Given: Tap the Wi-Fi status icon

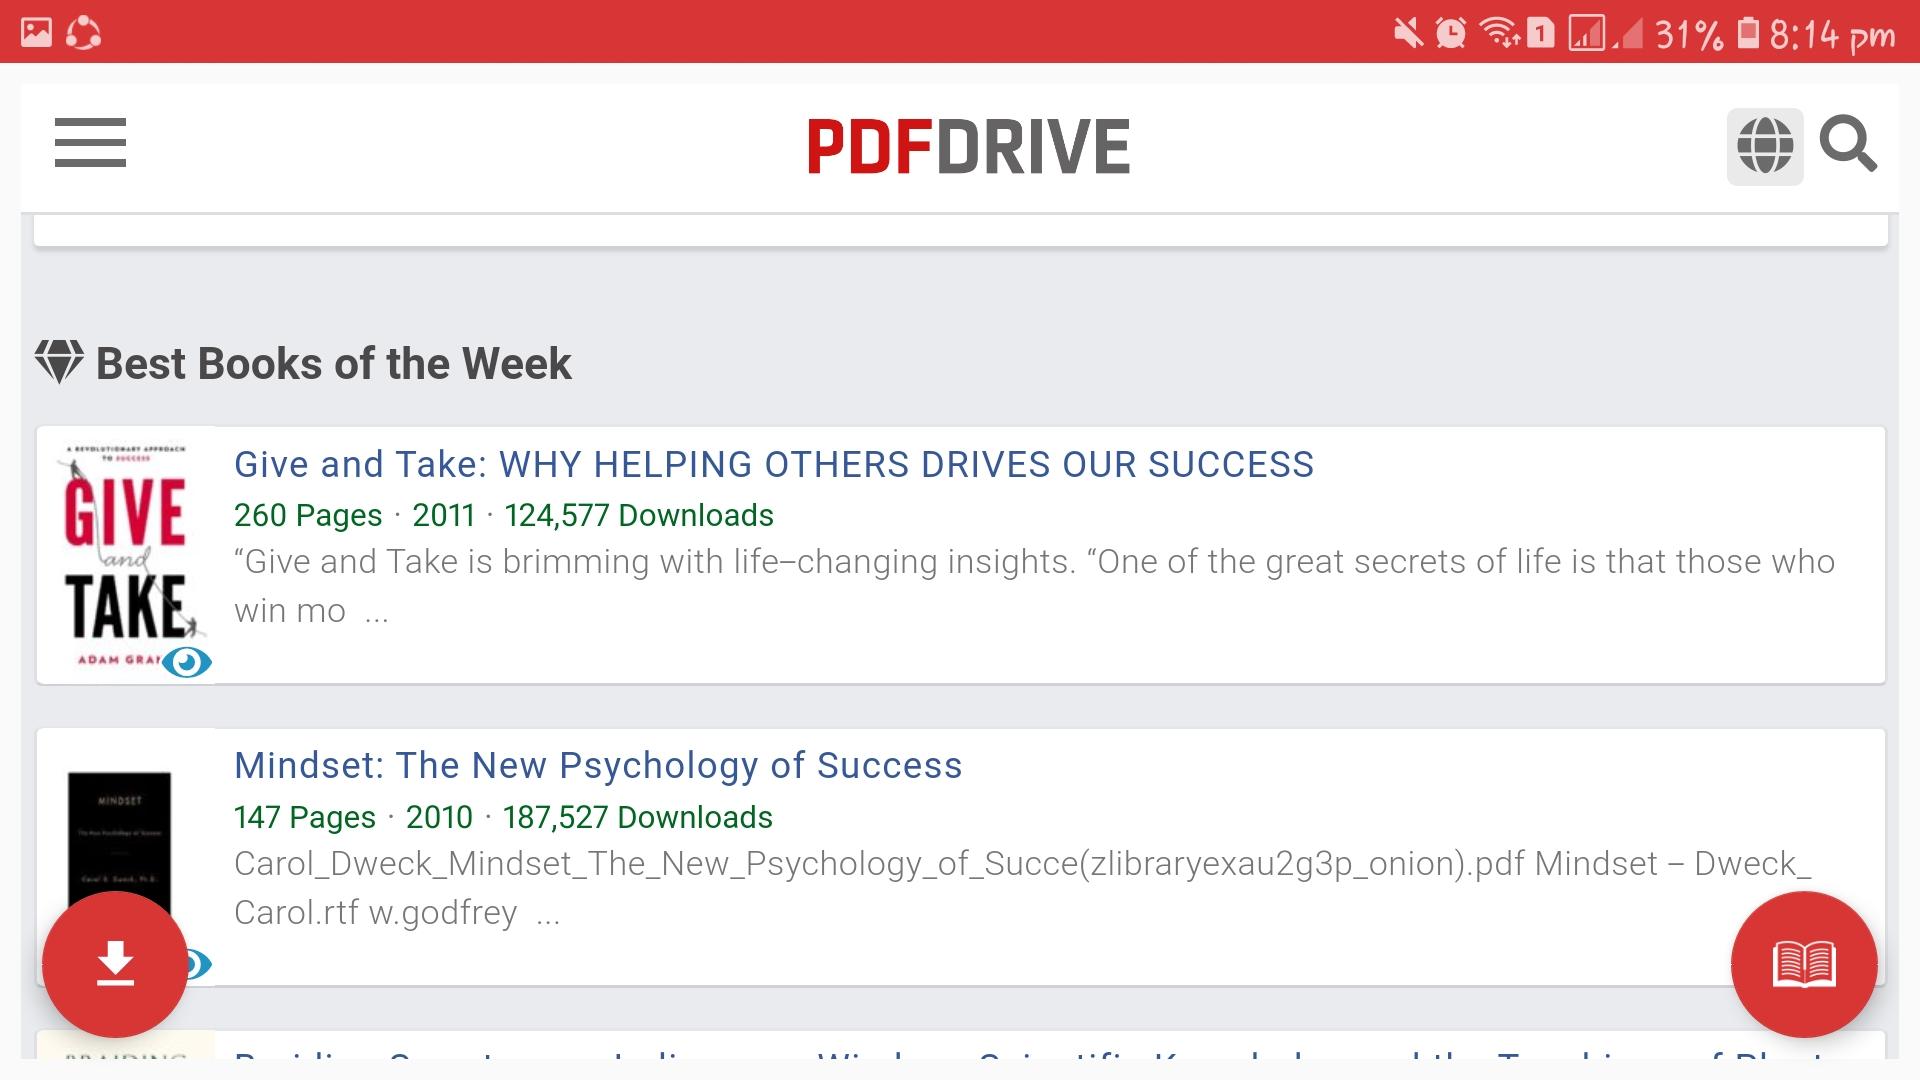Looking at the screenshot, I should [x=1500, y=34].
